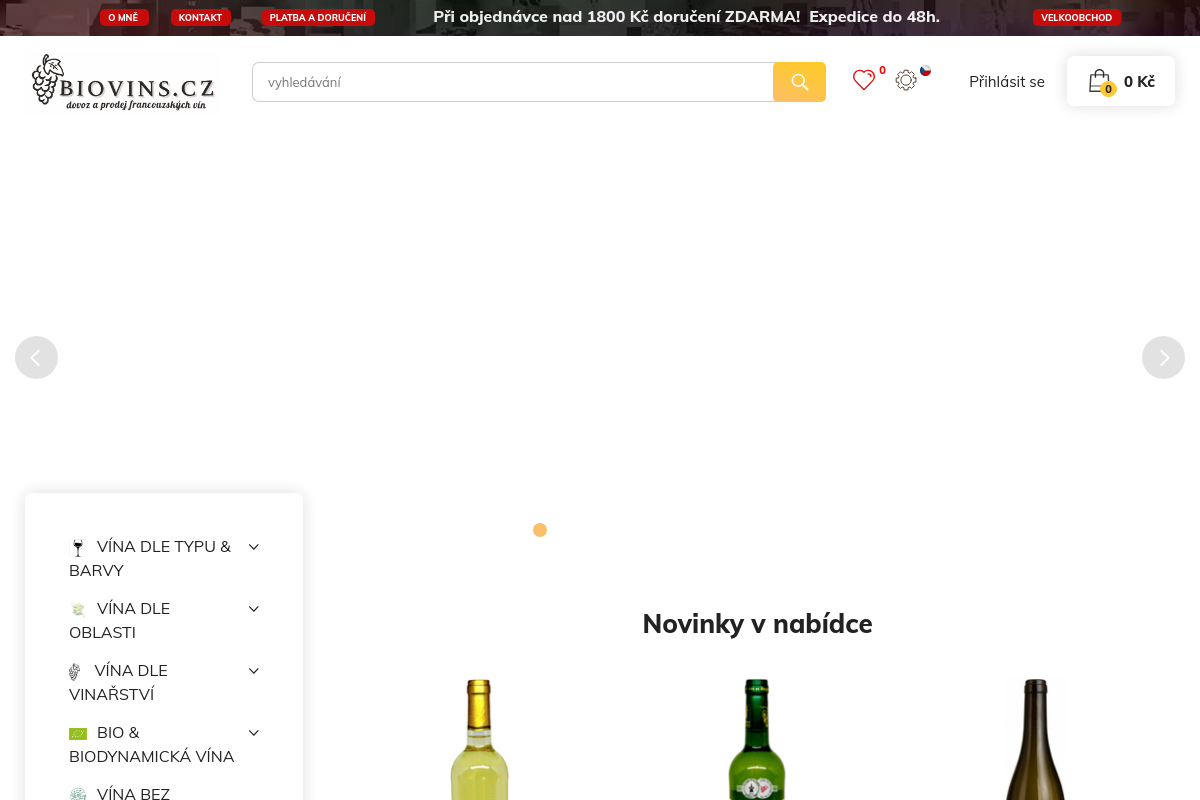
Task: Click the Czech flag language indicator
Action: [x=926, y=71]
